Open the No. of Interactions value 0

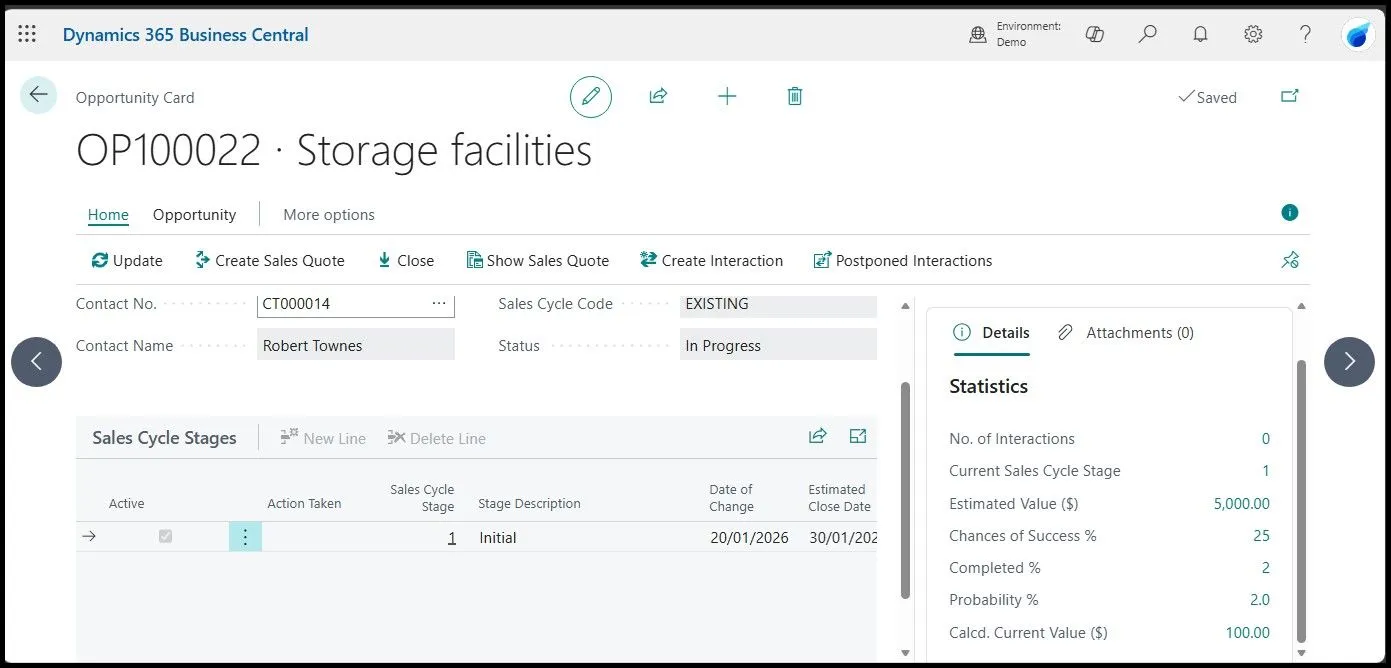click(1265, 438)
